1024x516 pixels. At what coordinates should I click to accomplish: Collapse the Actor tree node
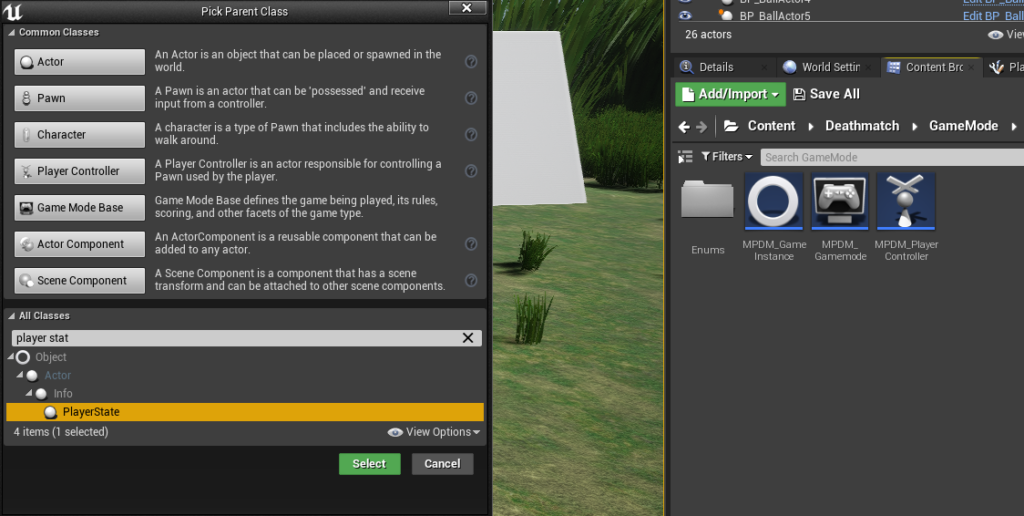click(x=20, y=376)
